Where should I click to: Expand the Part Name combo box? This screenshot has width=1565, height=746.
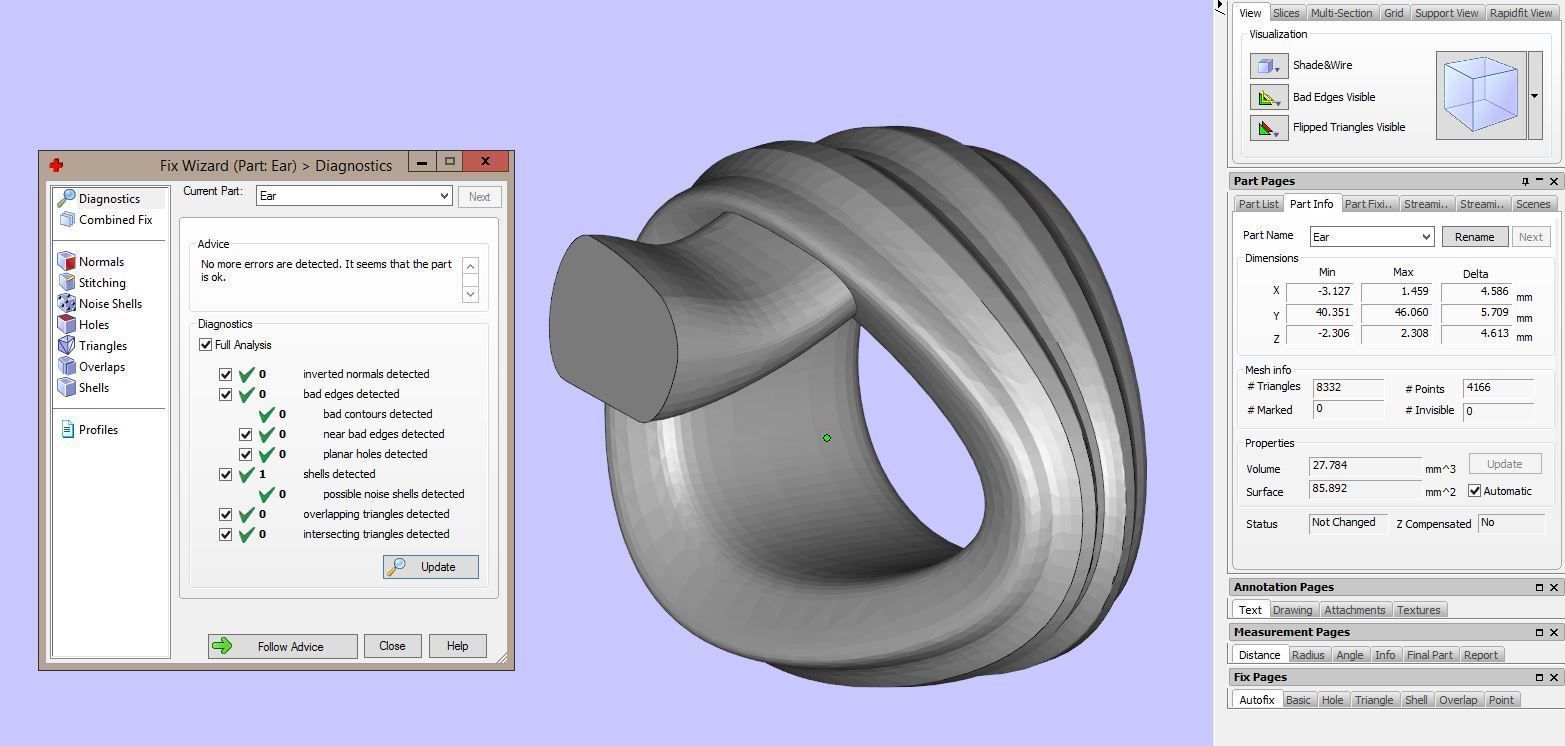coord(1425,237)
